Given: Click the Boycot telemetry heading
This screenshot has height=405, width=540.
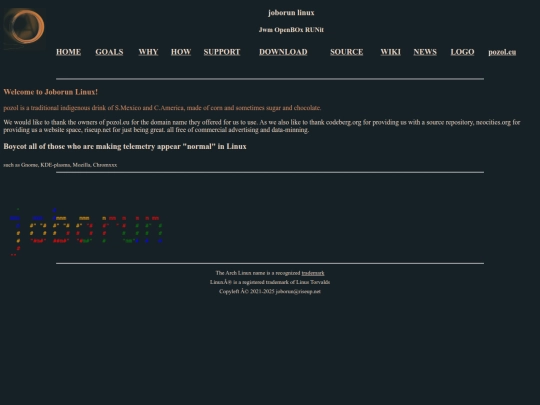Looking at the screenshot, I should [x=125, y=146].
